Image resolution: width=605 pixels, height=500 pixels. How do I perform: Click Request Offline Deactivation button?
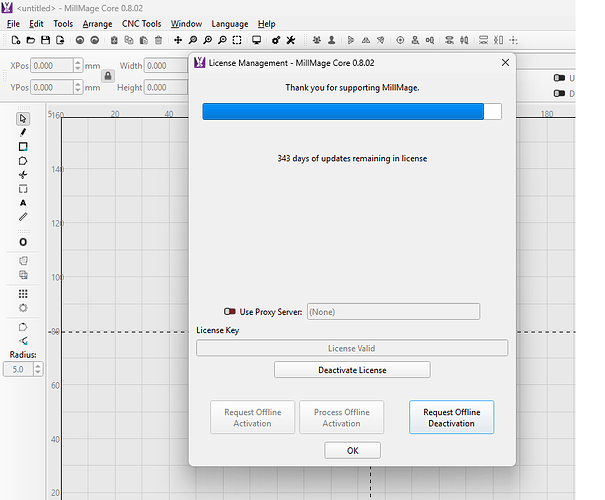[x=451, y=417]
